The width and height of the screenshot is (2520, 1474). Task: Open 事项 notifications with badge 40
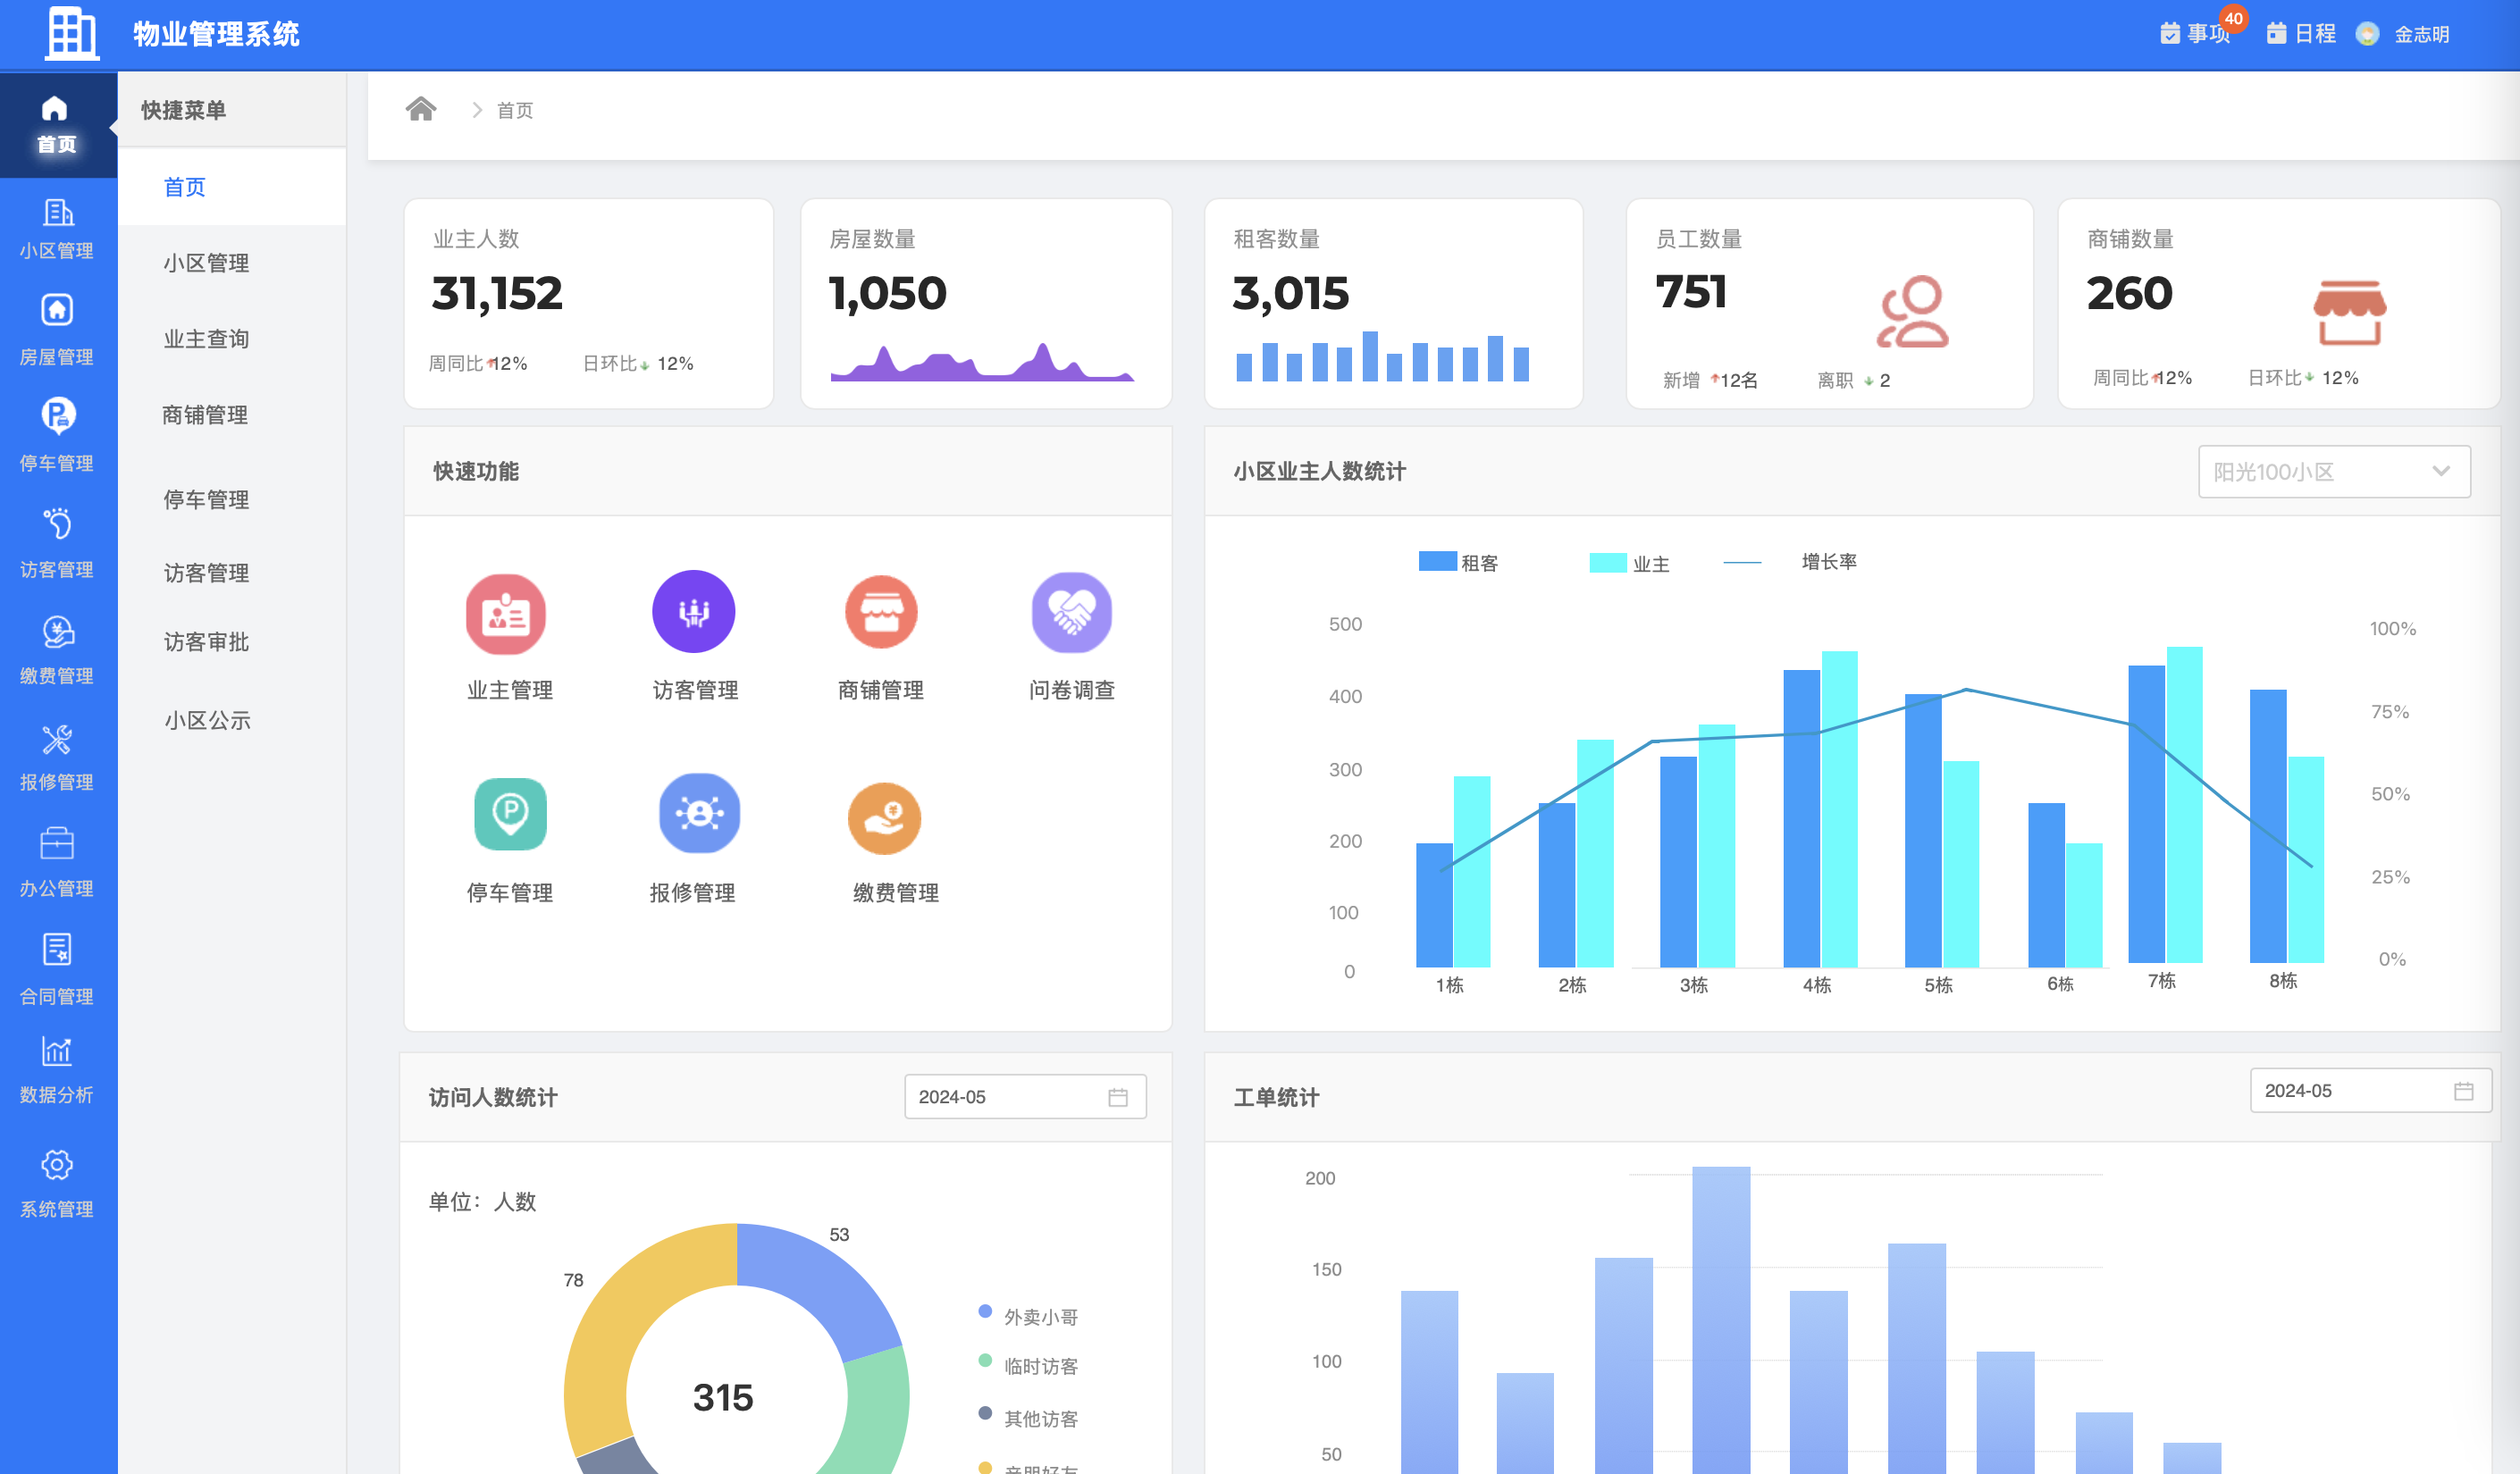(2196, 33)
